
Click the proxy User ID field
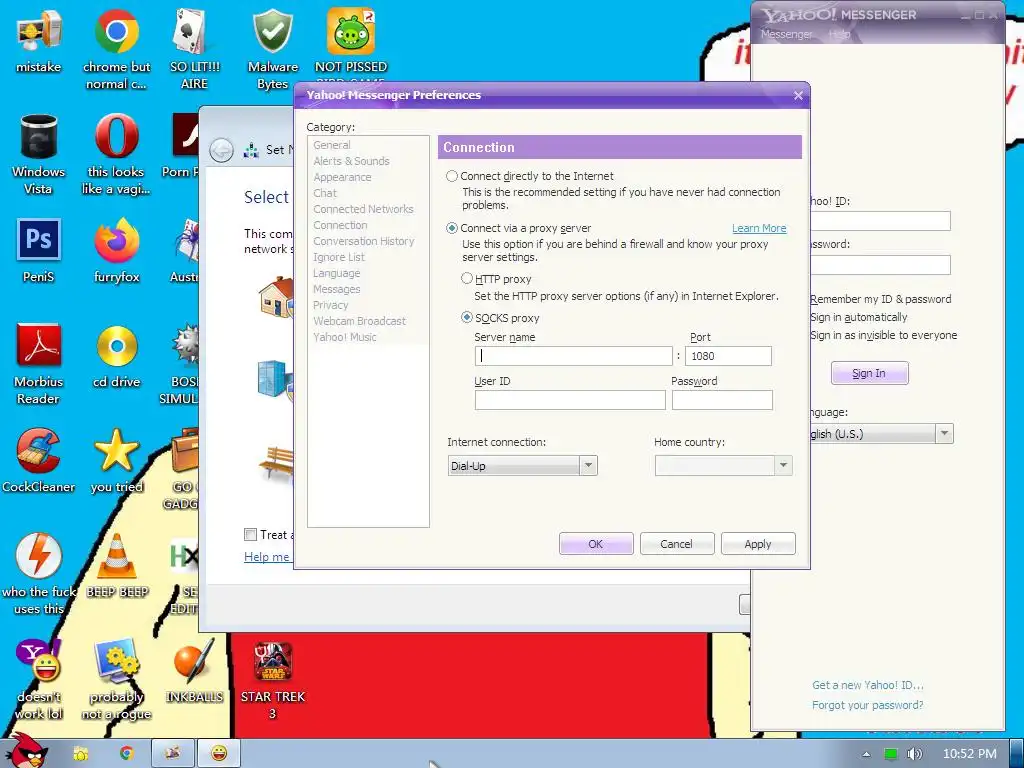570,400
